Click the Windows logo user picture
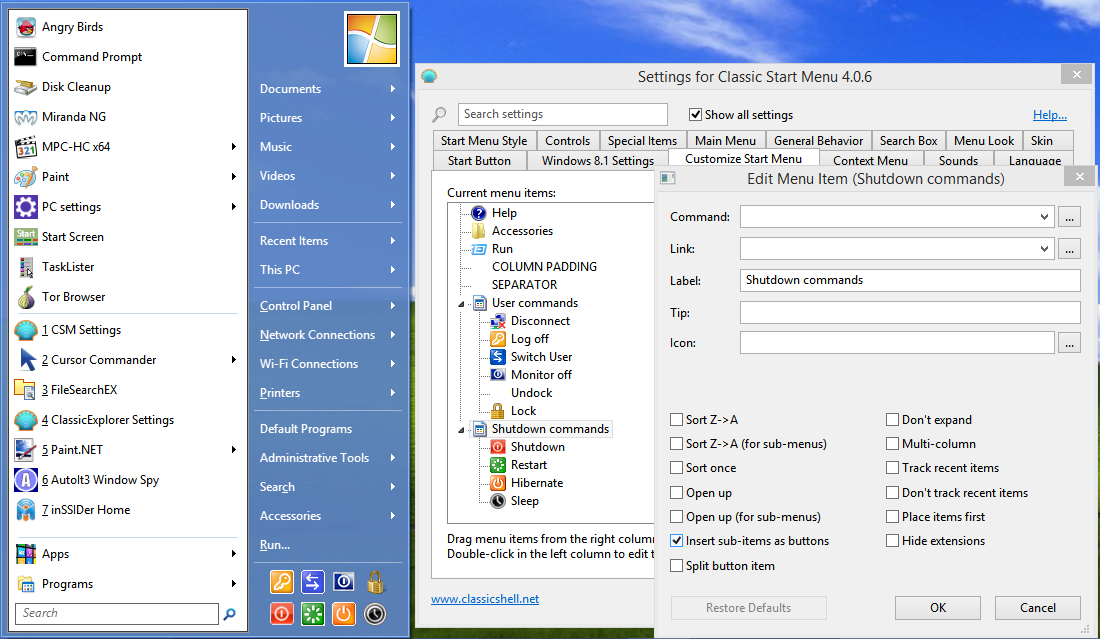1100x639 pixels. click(x=372, y=39)
